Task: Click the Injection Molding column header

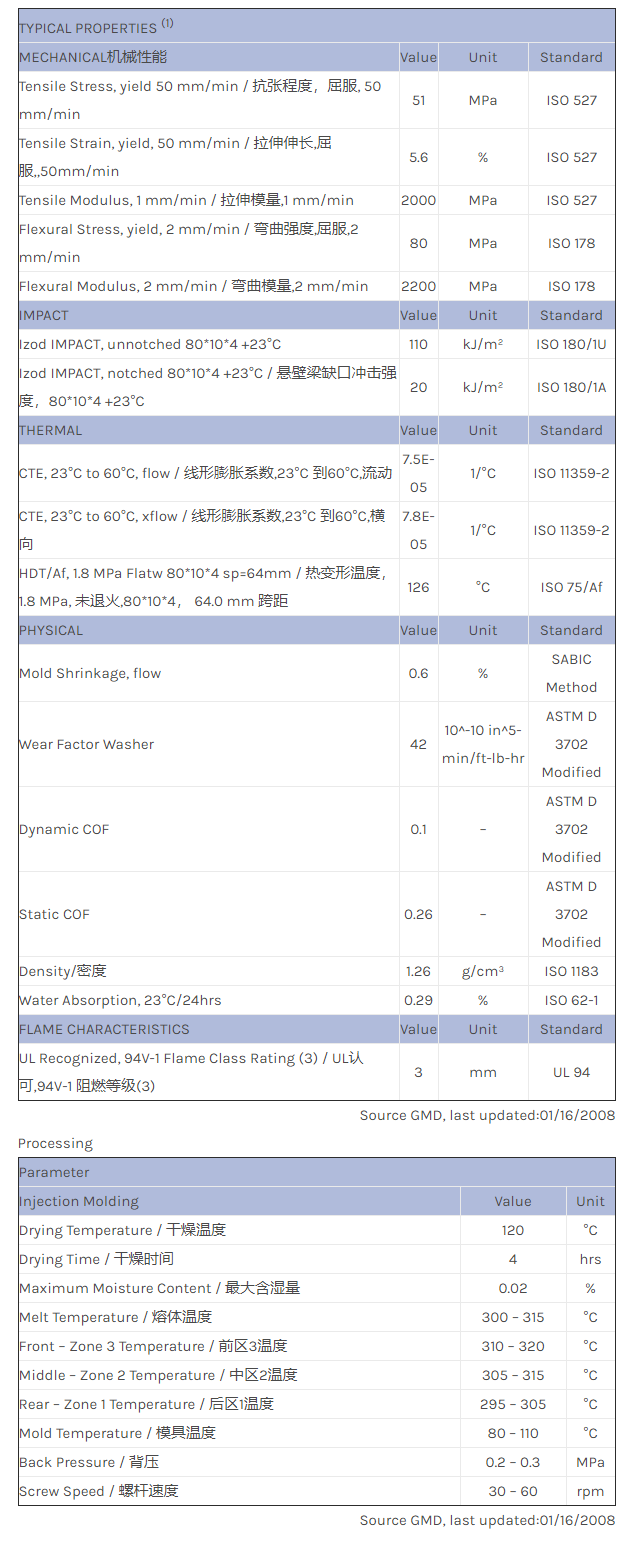Action: pos(79,1201)
